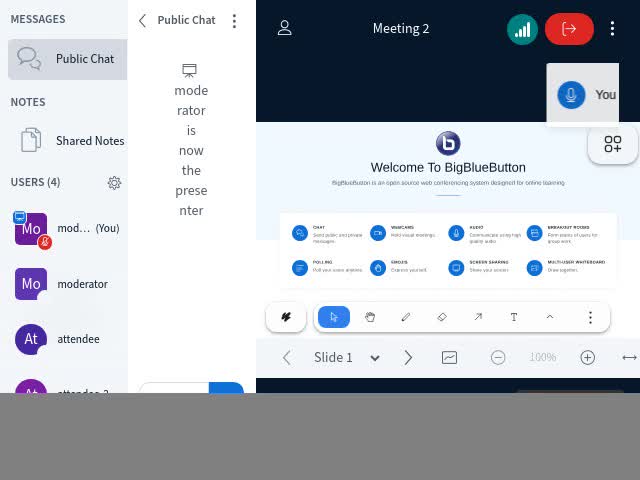This screenshot has height=480, width=640.
Task: Choose the Select arrow tool
Action: (x=334, y=317)
